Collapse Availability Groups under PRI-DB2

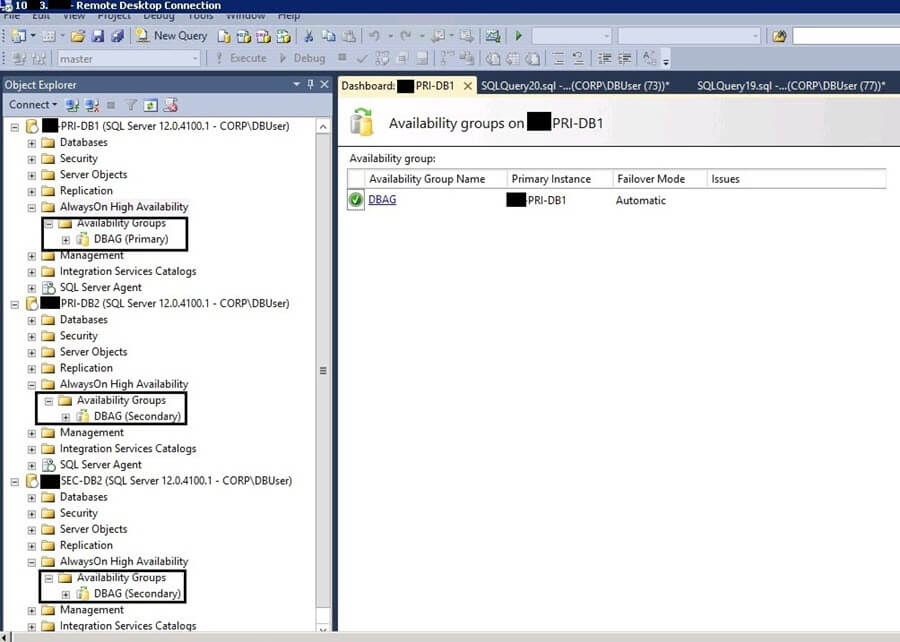[x=49, y=401]
